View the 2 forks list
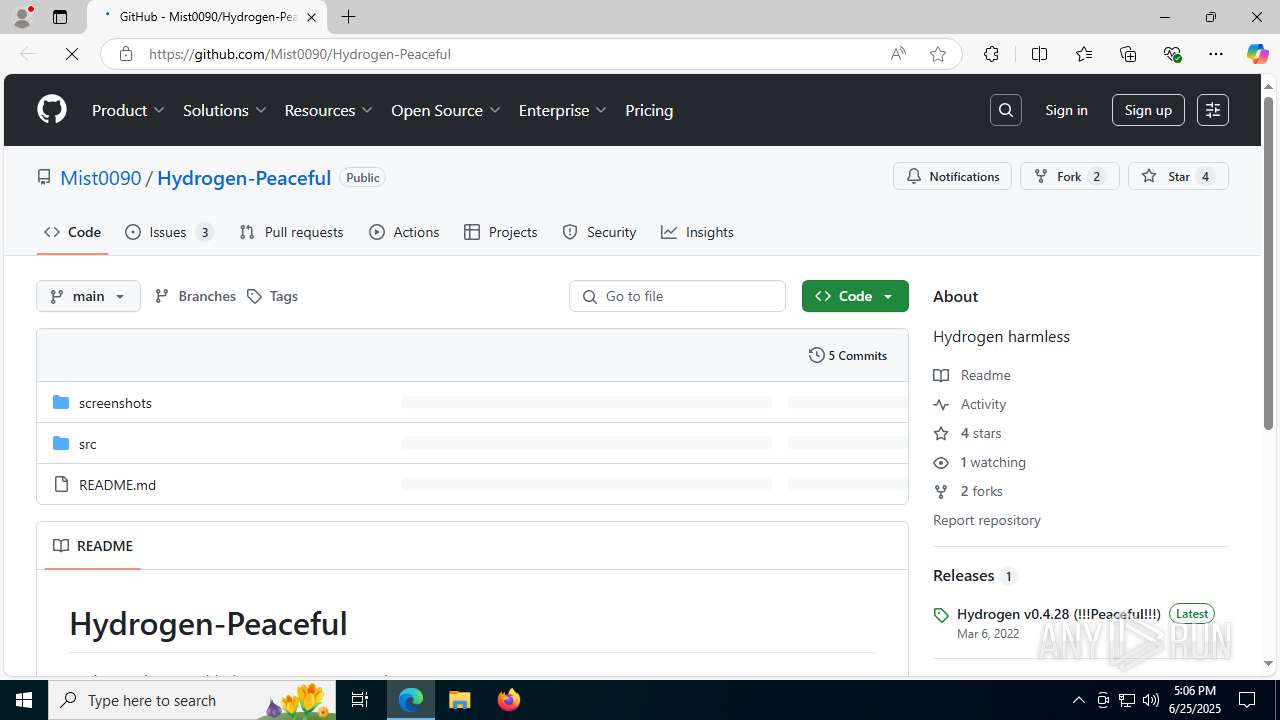Screen dimensions: 1280x720 (968, 491)
